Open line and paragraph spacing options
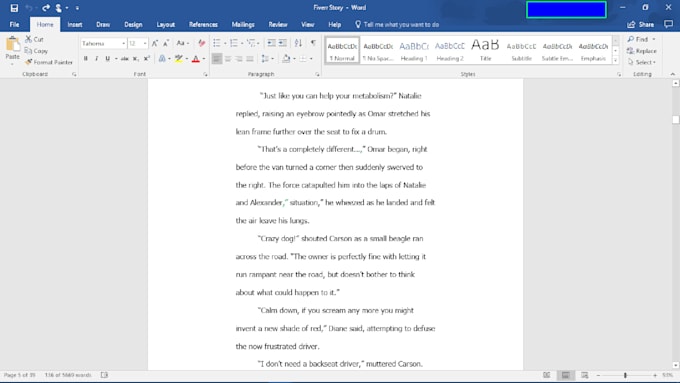This screenshot has height=383, width=680. point(267,59)
